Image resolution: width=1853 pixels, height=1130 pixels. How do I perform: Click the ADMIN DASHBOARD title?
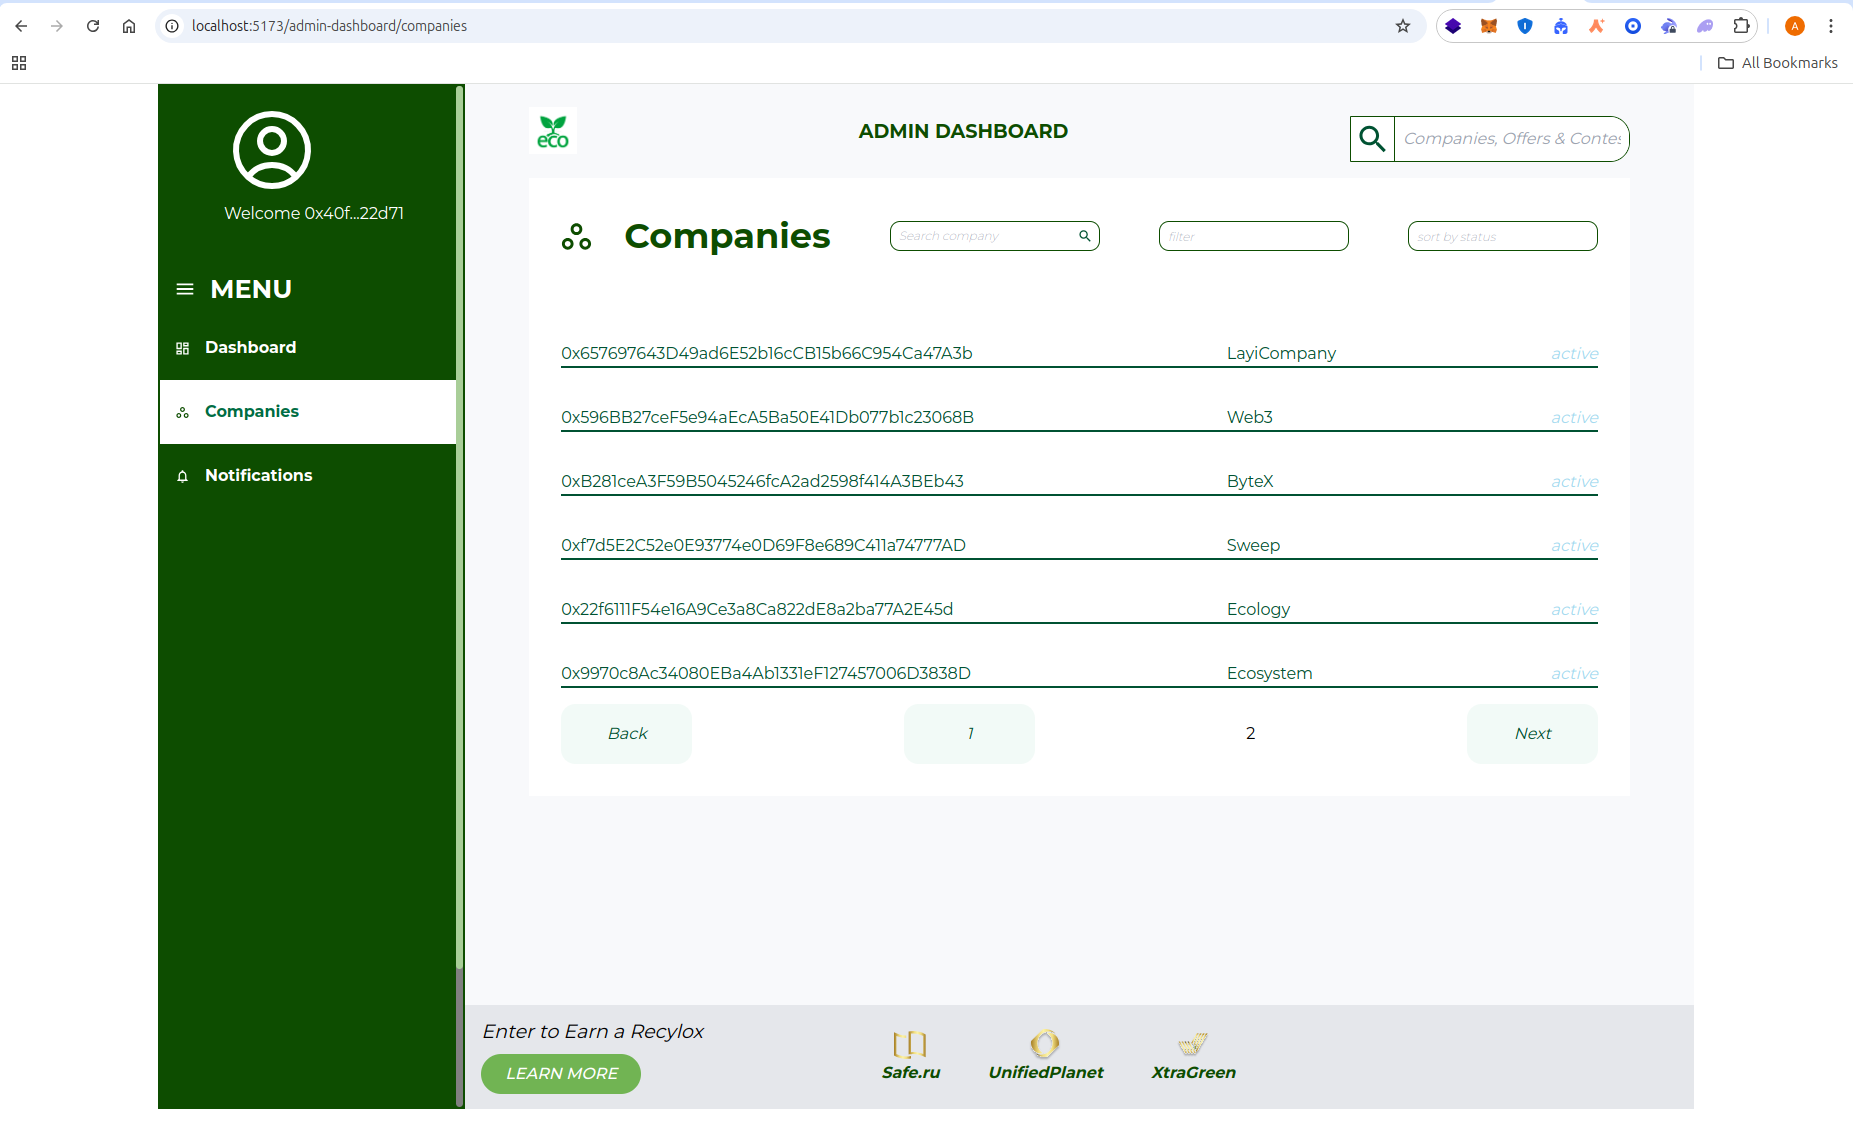(x=963, y=132)
